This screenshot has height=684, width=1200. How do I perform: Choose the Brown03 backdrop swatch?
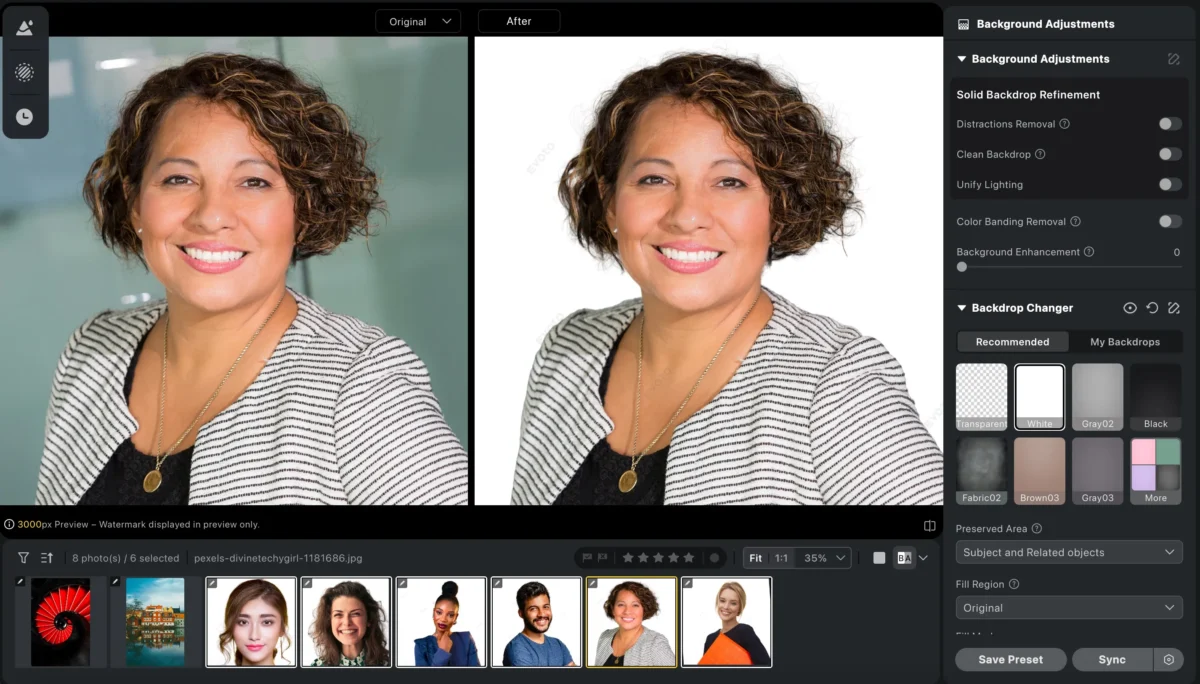coord(1039,471)
